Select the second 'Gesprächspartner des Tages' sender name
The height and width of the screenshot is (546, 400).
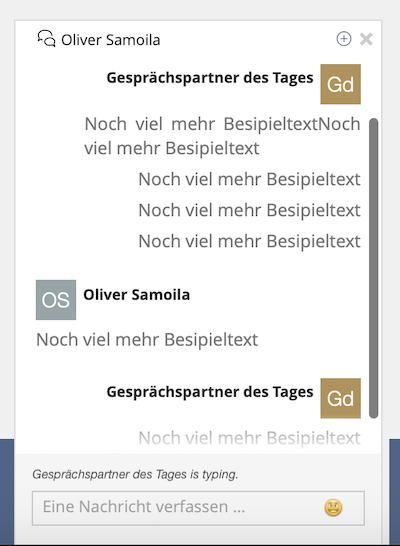tap(210, 392)
